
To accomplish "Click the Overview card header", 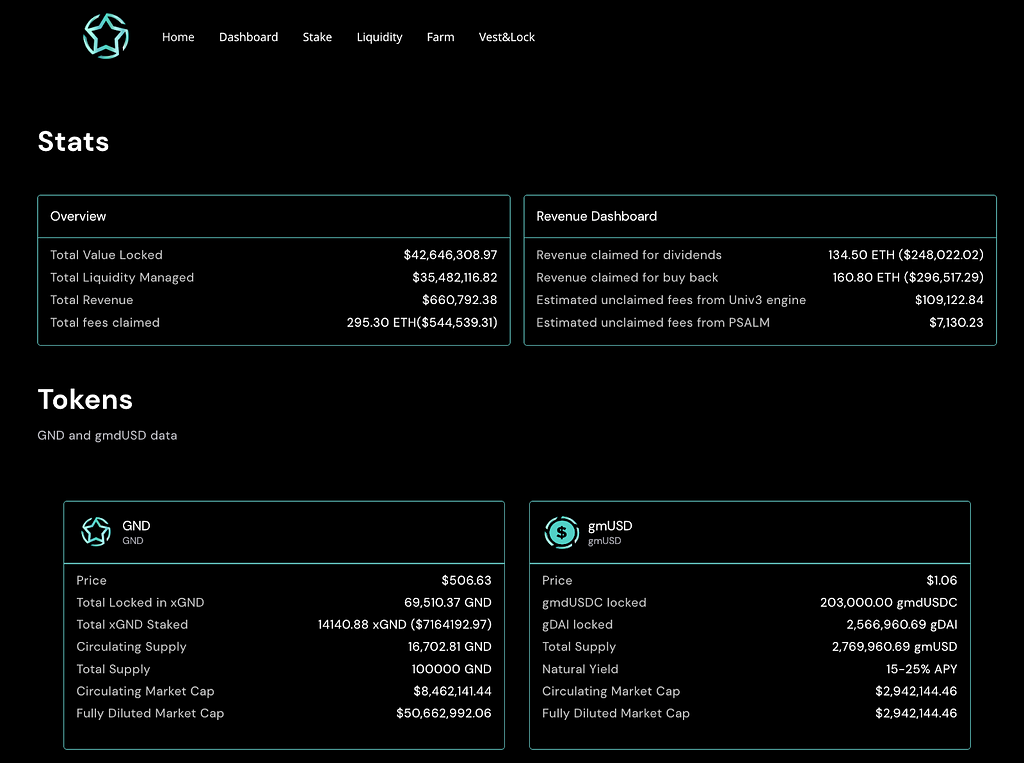I will [x=78, y=216].
